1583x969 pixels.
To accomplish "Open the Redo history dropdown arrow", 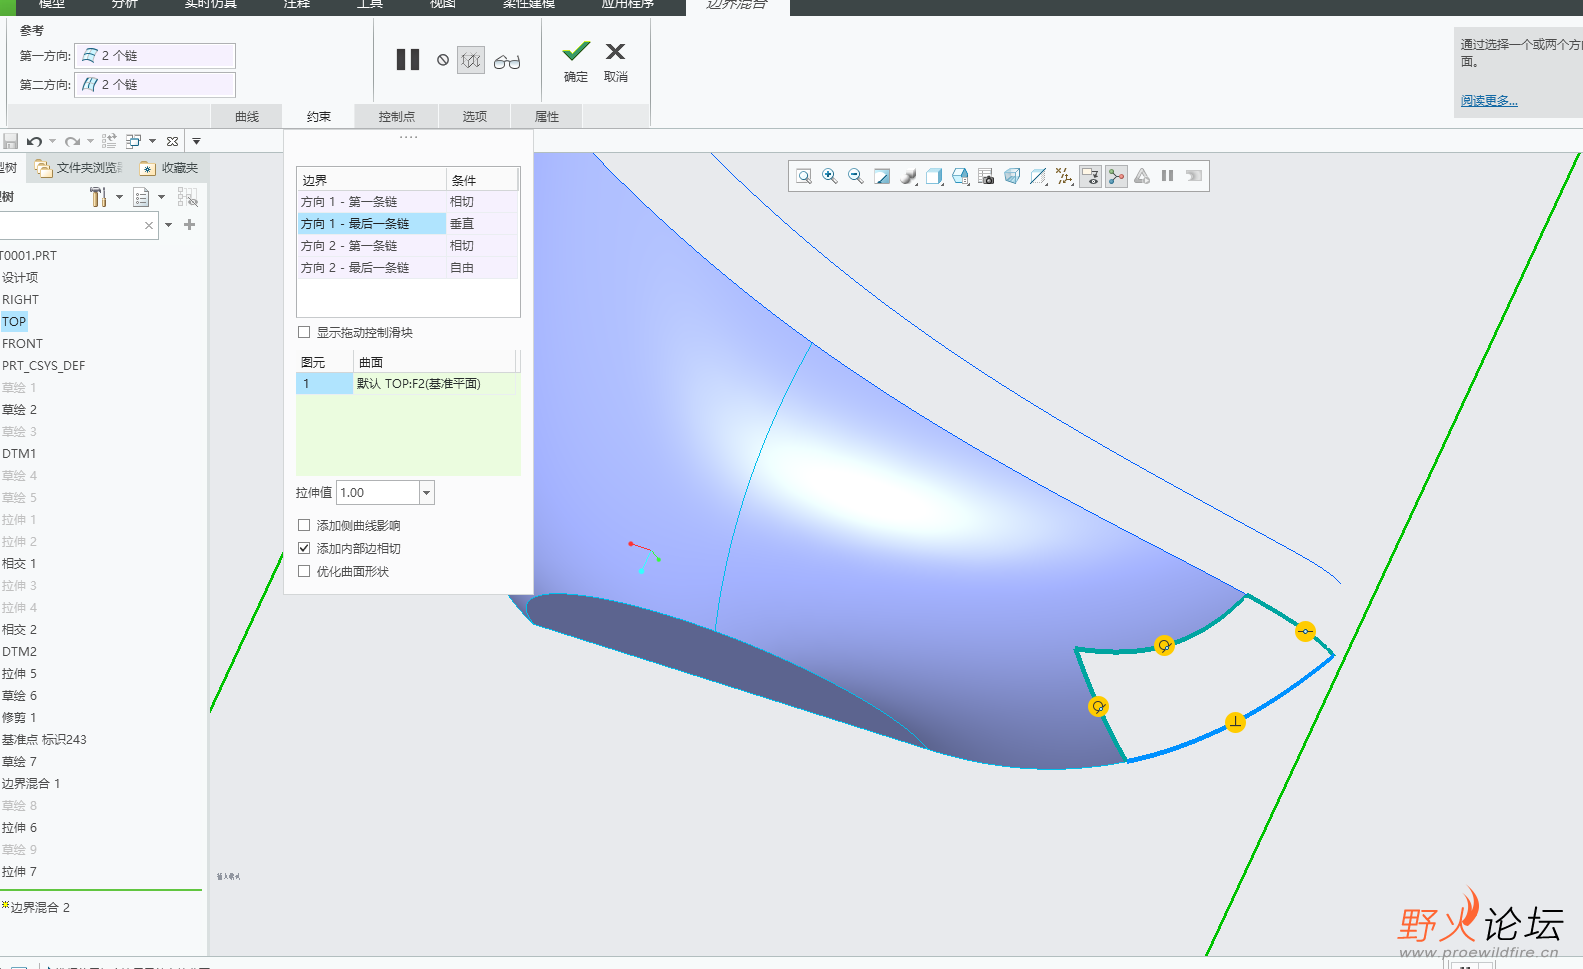I will tap(90, 141).
